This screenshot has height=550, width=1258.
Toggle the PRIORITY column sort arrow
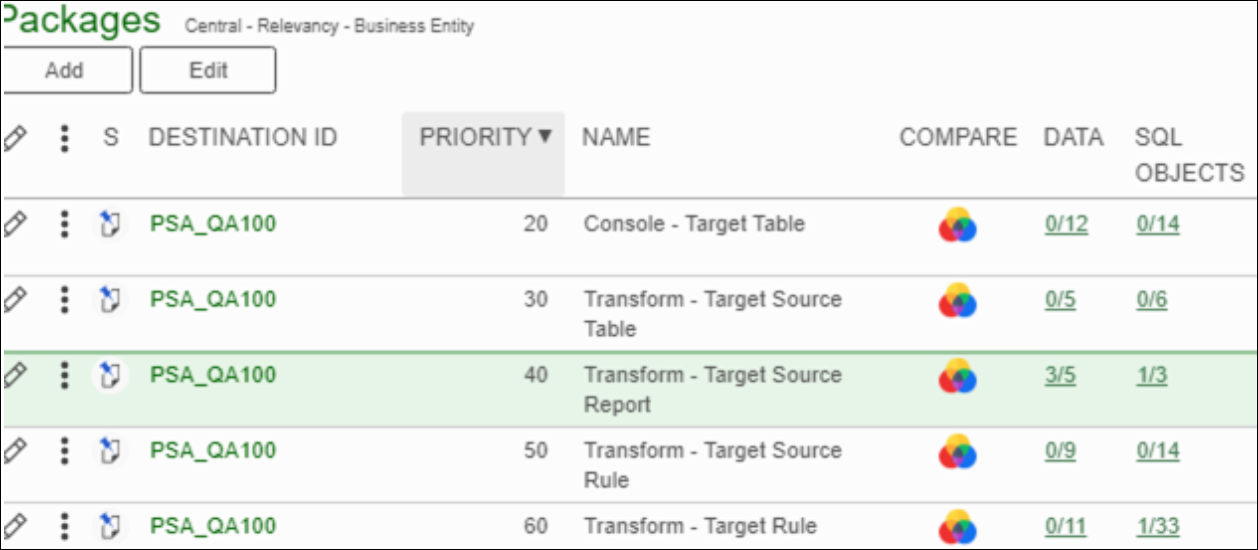545,137
